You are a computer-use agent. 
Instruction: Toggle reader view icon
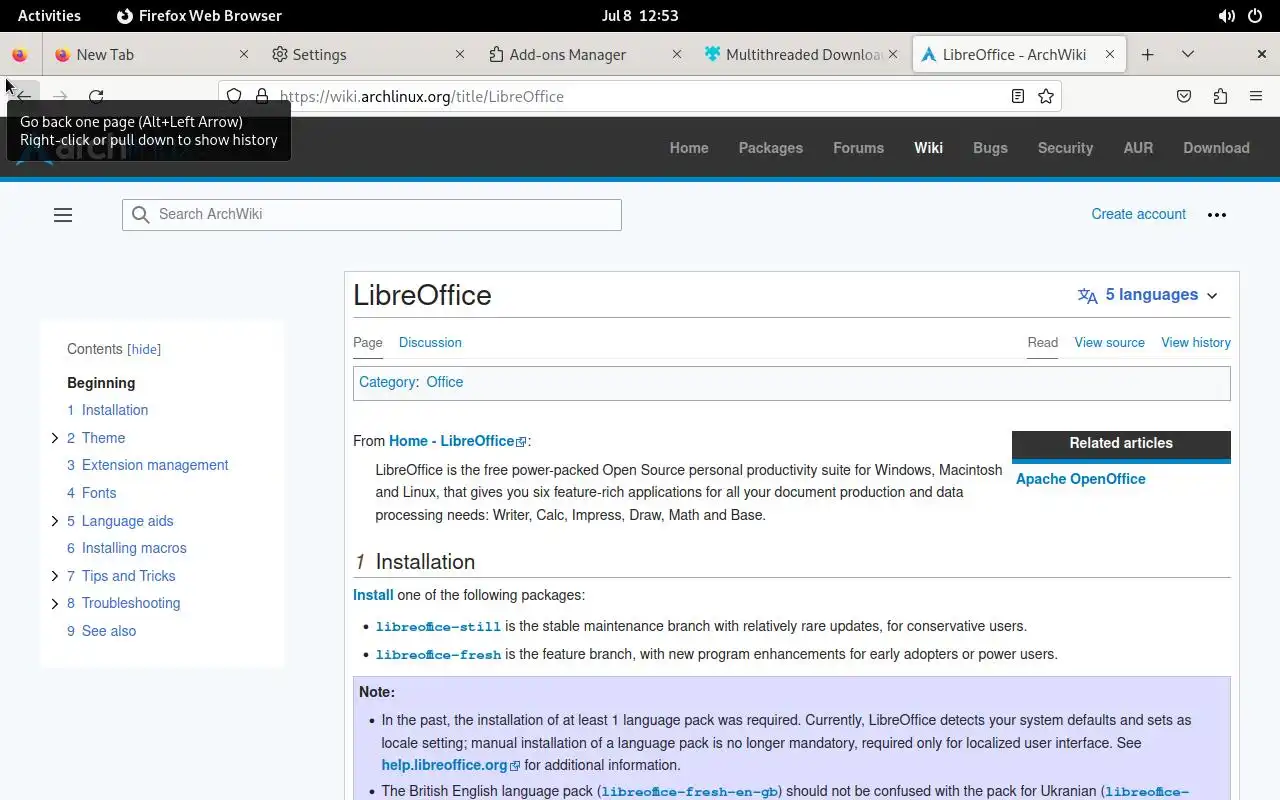pyautogui.click(x=1017, y=96)
